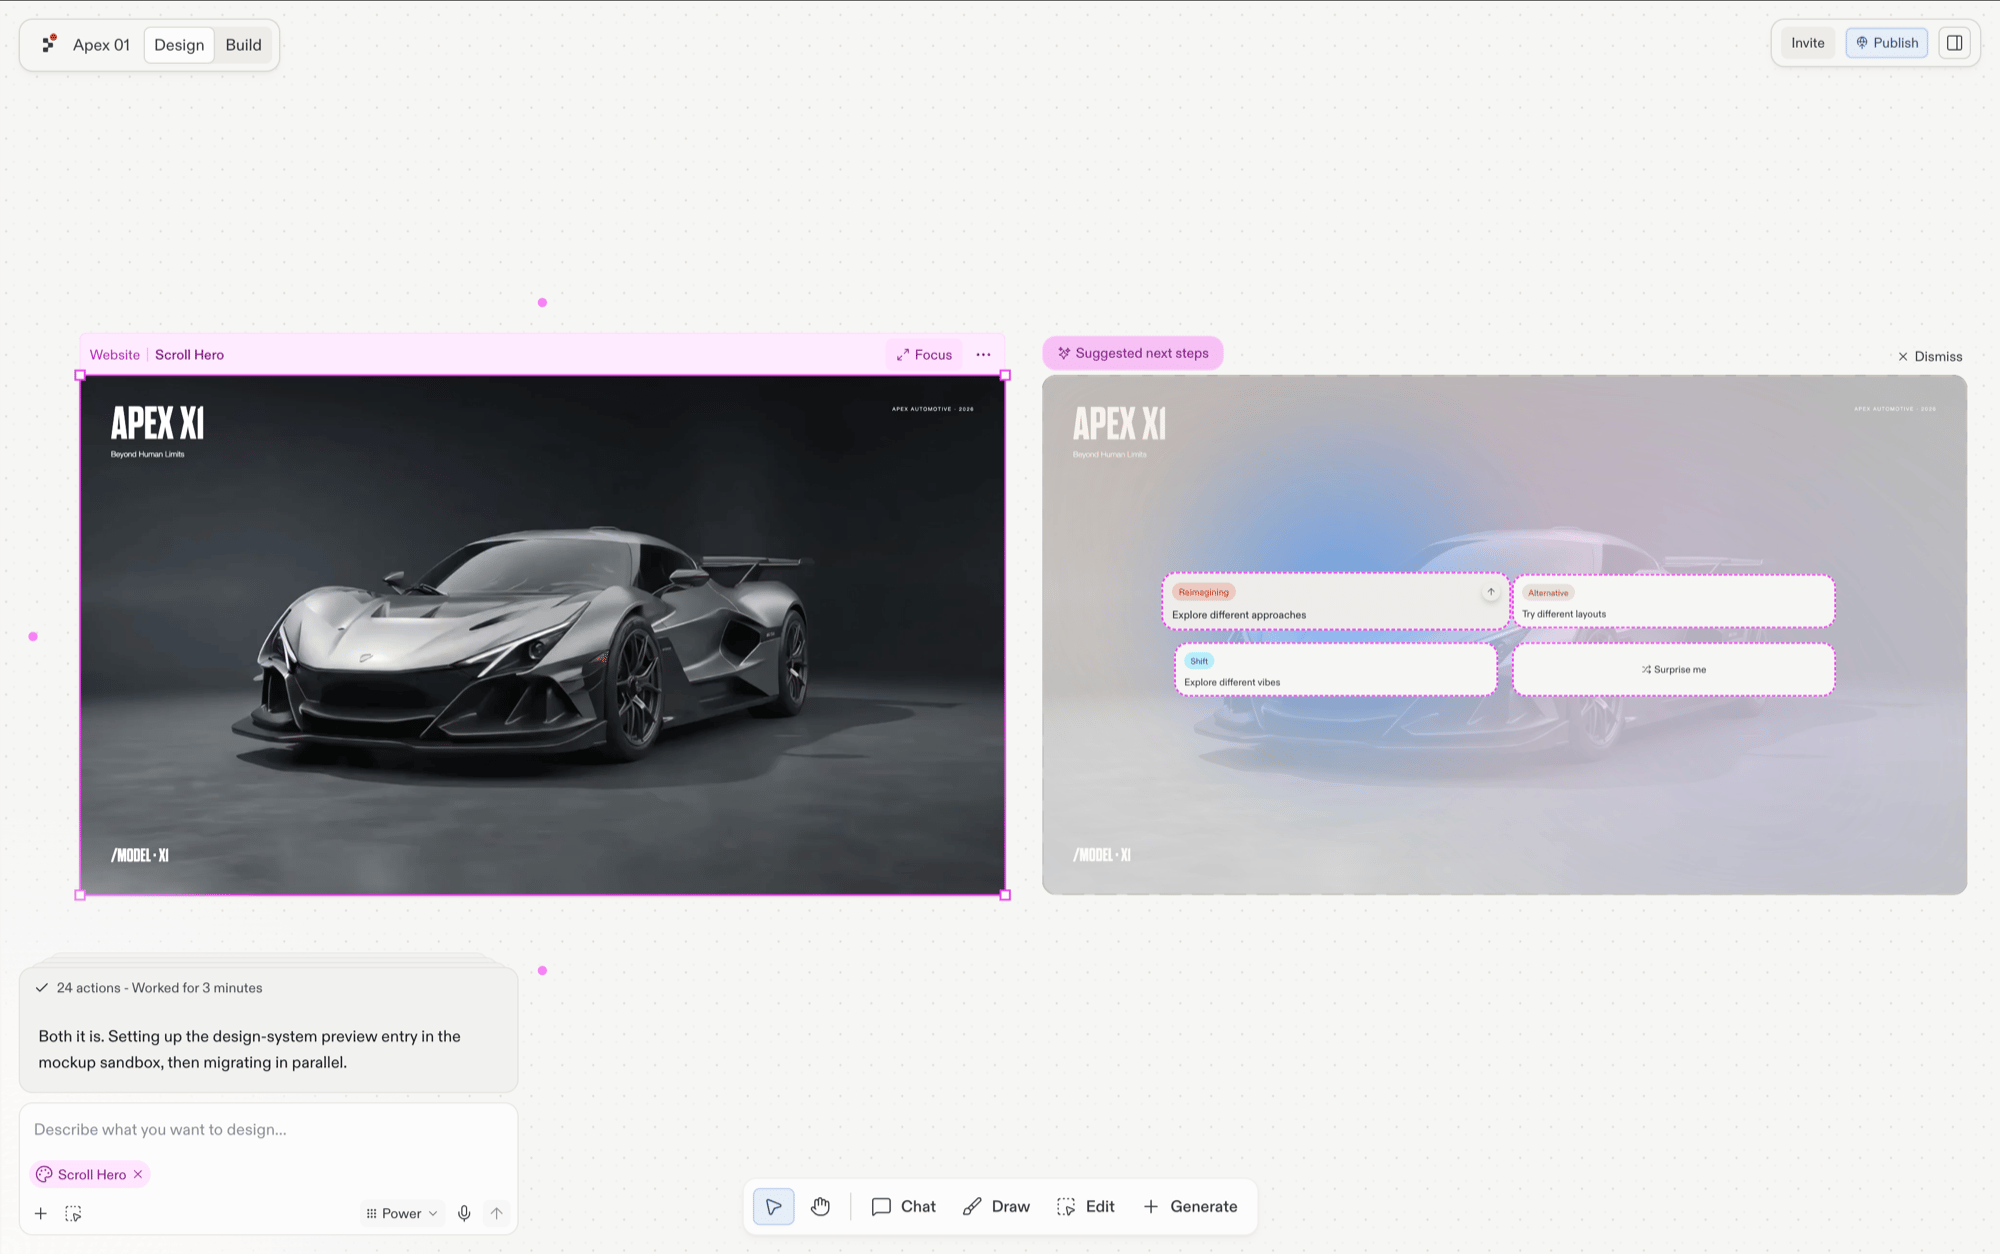Image resolution: width=2000 pixels, height=1254 pixels.
Task: Select the Alternative Try different layouts card
Action: point(1674,602)
